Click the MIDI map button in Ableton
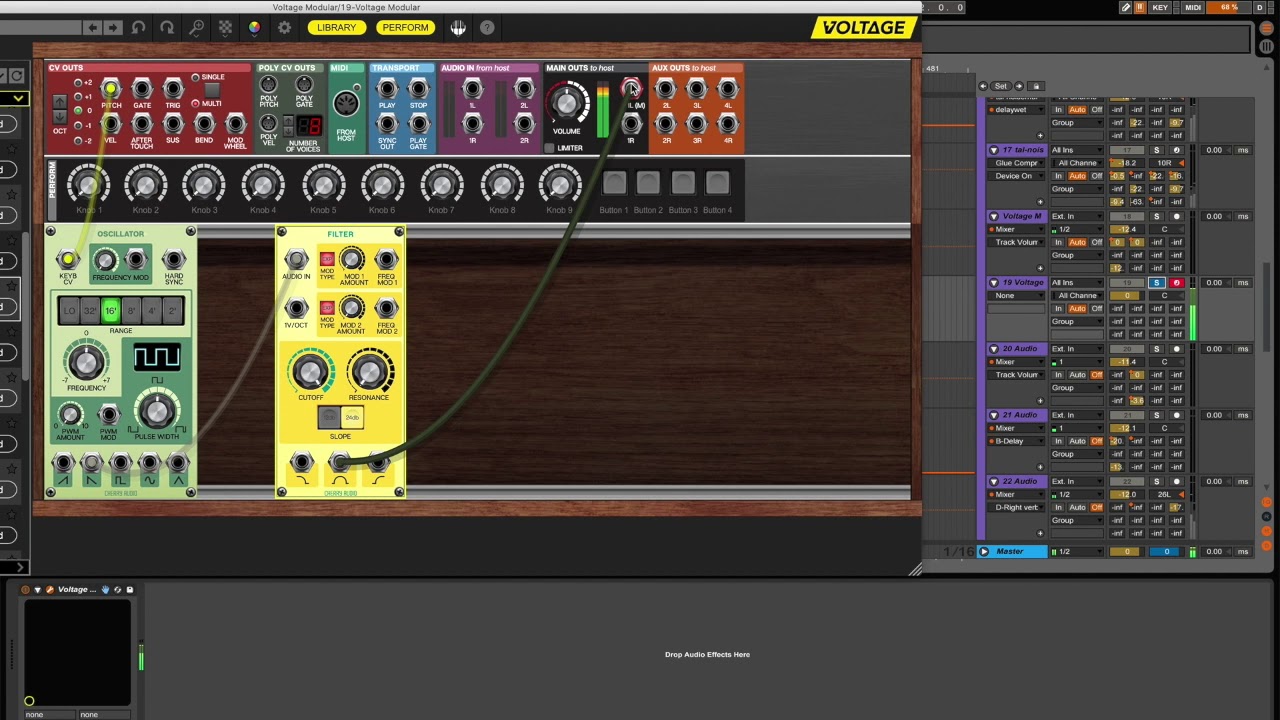Image resolution: width=1280 pixels, height=720 pixels. pos(1193,7)
